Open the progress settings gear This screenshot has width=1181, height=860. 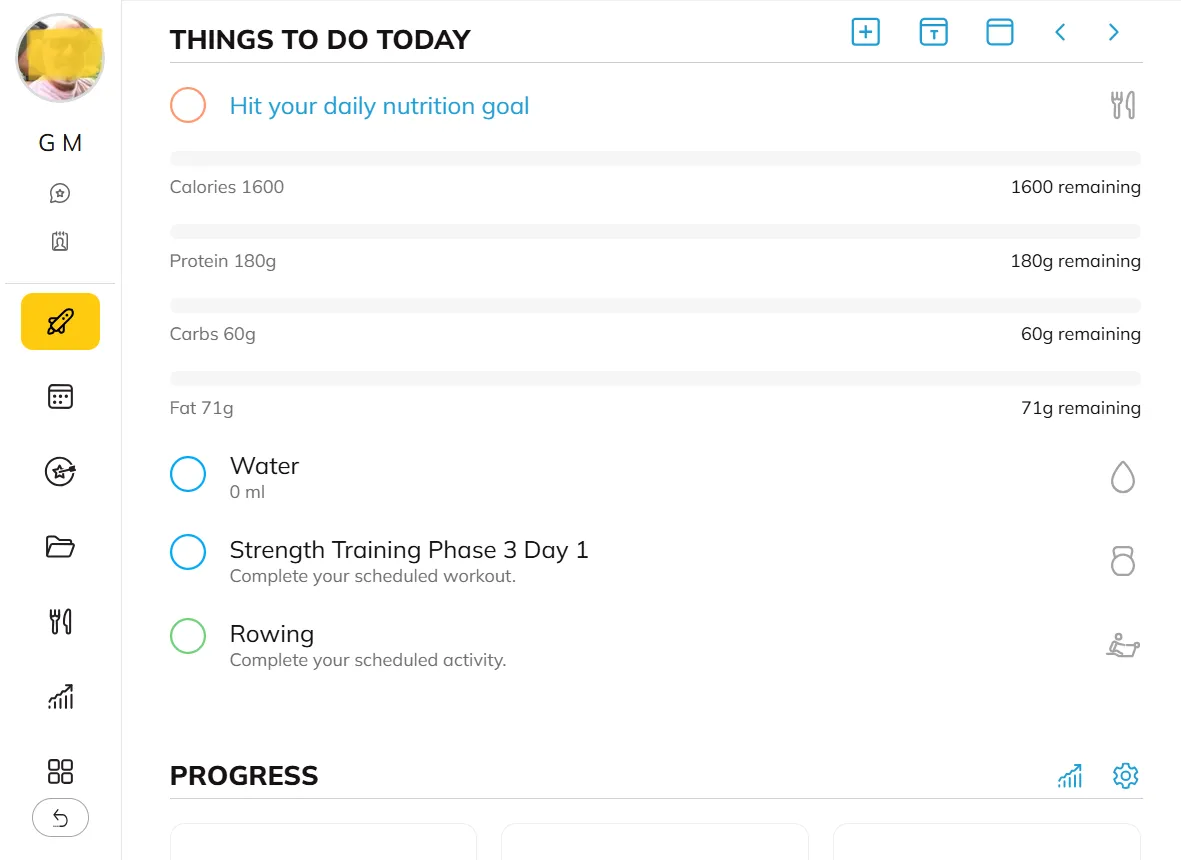pyautogui.click(x=1126, y=776)
